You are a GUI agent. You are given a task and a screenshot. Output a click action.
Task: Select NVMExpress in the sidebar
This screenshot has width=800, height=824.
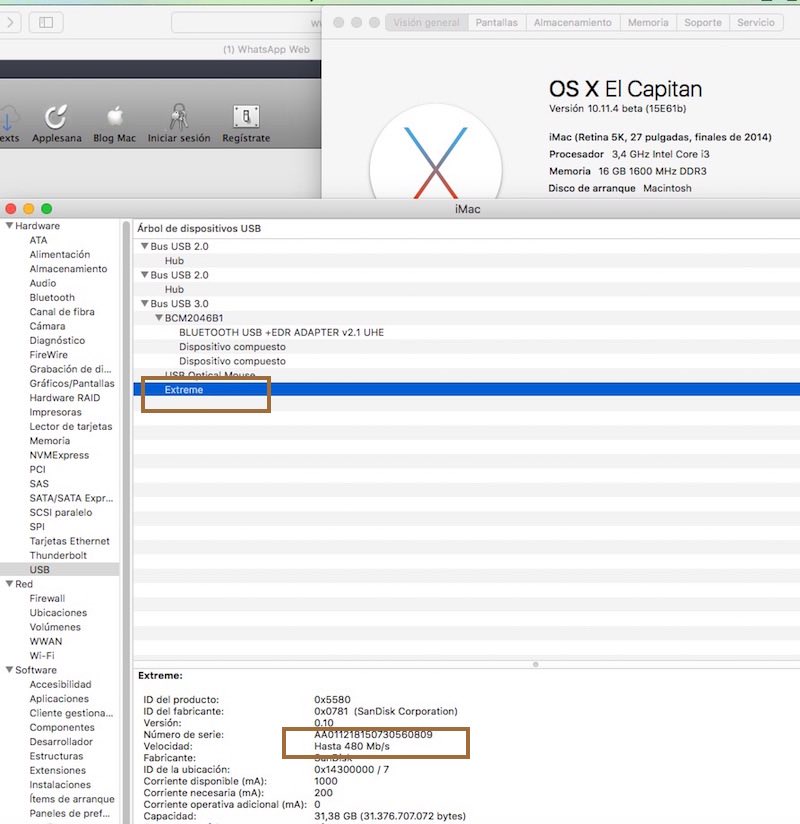[x=59, y=455]
